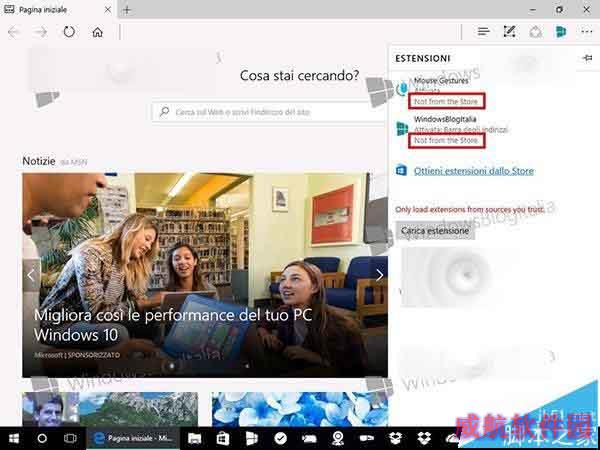
Task: Open the Store icon on taskbar
Action: click(x=223, y=439)
